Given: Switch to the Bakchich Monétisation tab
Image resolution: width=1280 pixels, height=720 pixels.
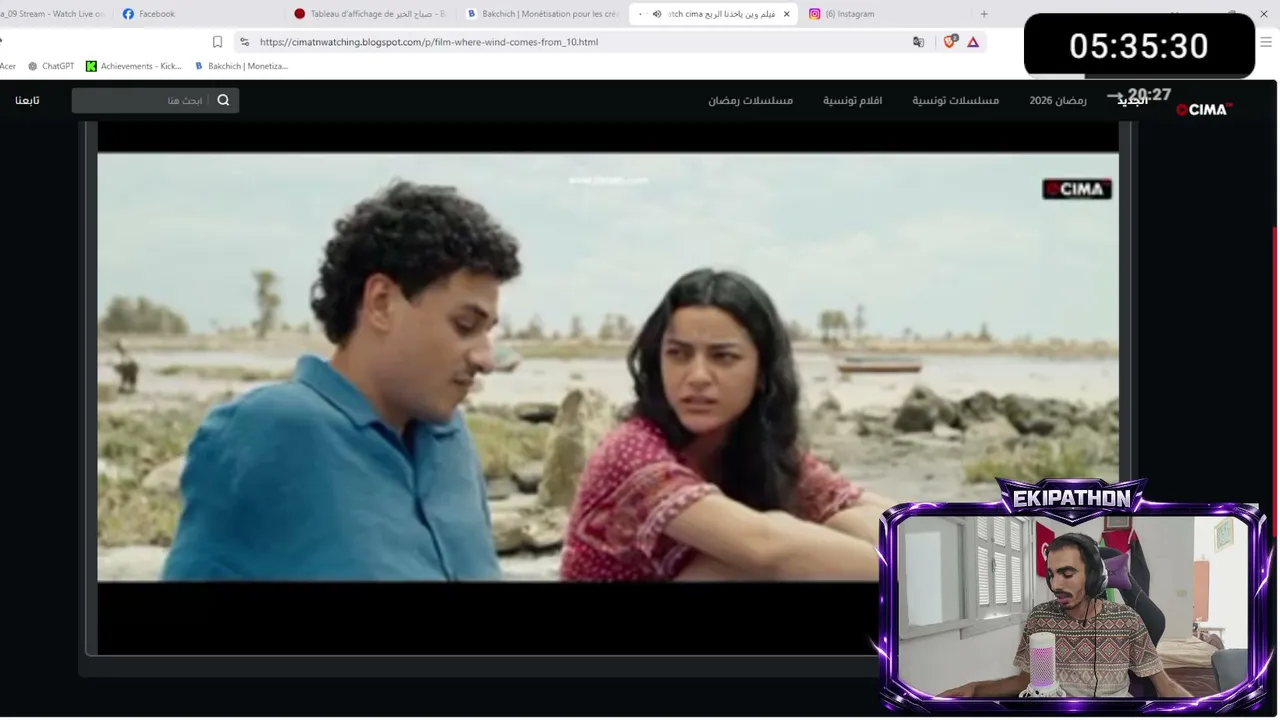Looking at the screenshot, I should (x=543, y=14).
